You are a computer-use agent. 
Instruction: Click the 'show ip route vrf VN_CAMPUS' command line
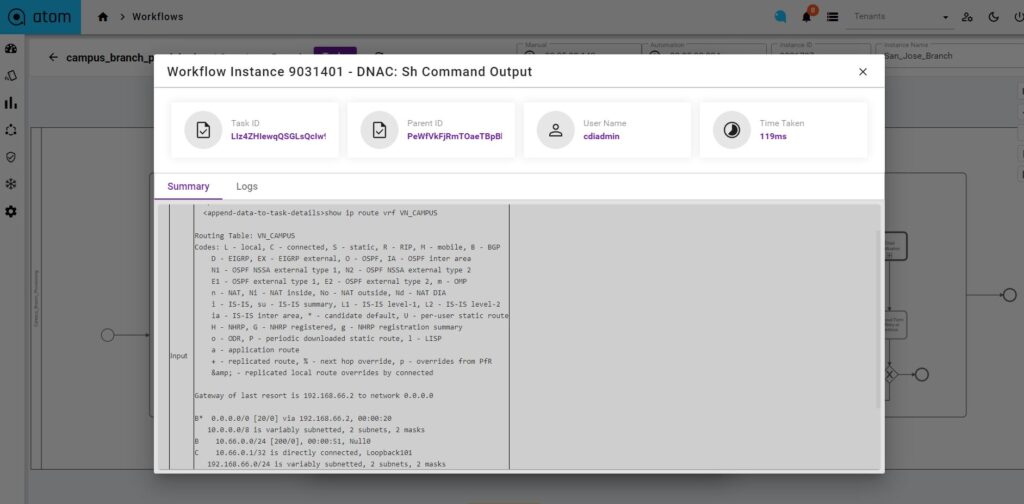[320, 213]
